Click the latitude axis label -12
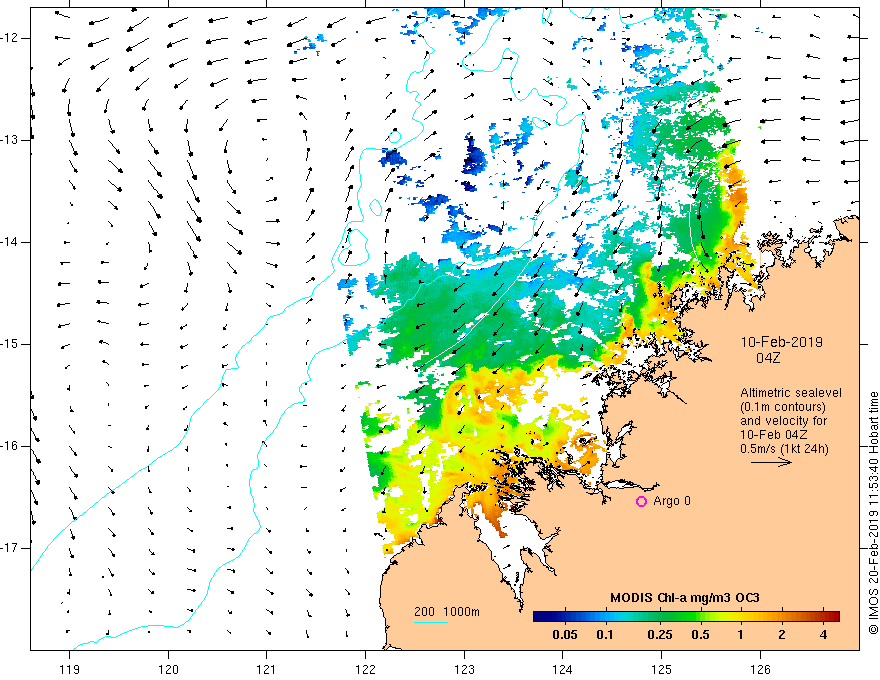 click(10, 38)
